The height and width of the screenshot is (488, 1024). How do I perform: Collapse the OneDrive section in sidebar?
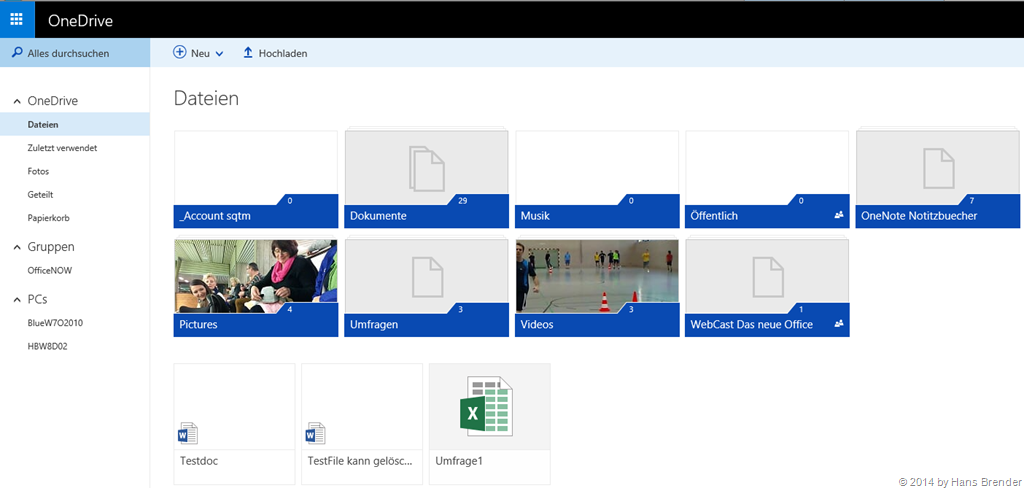click(x=17, y=102)
